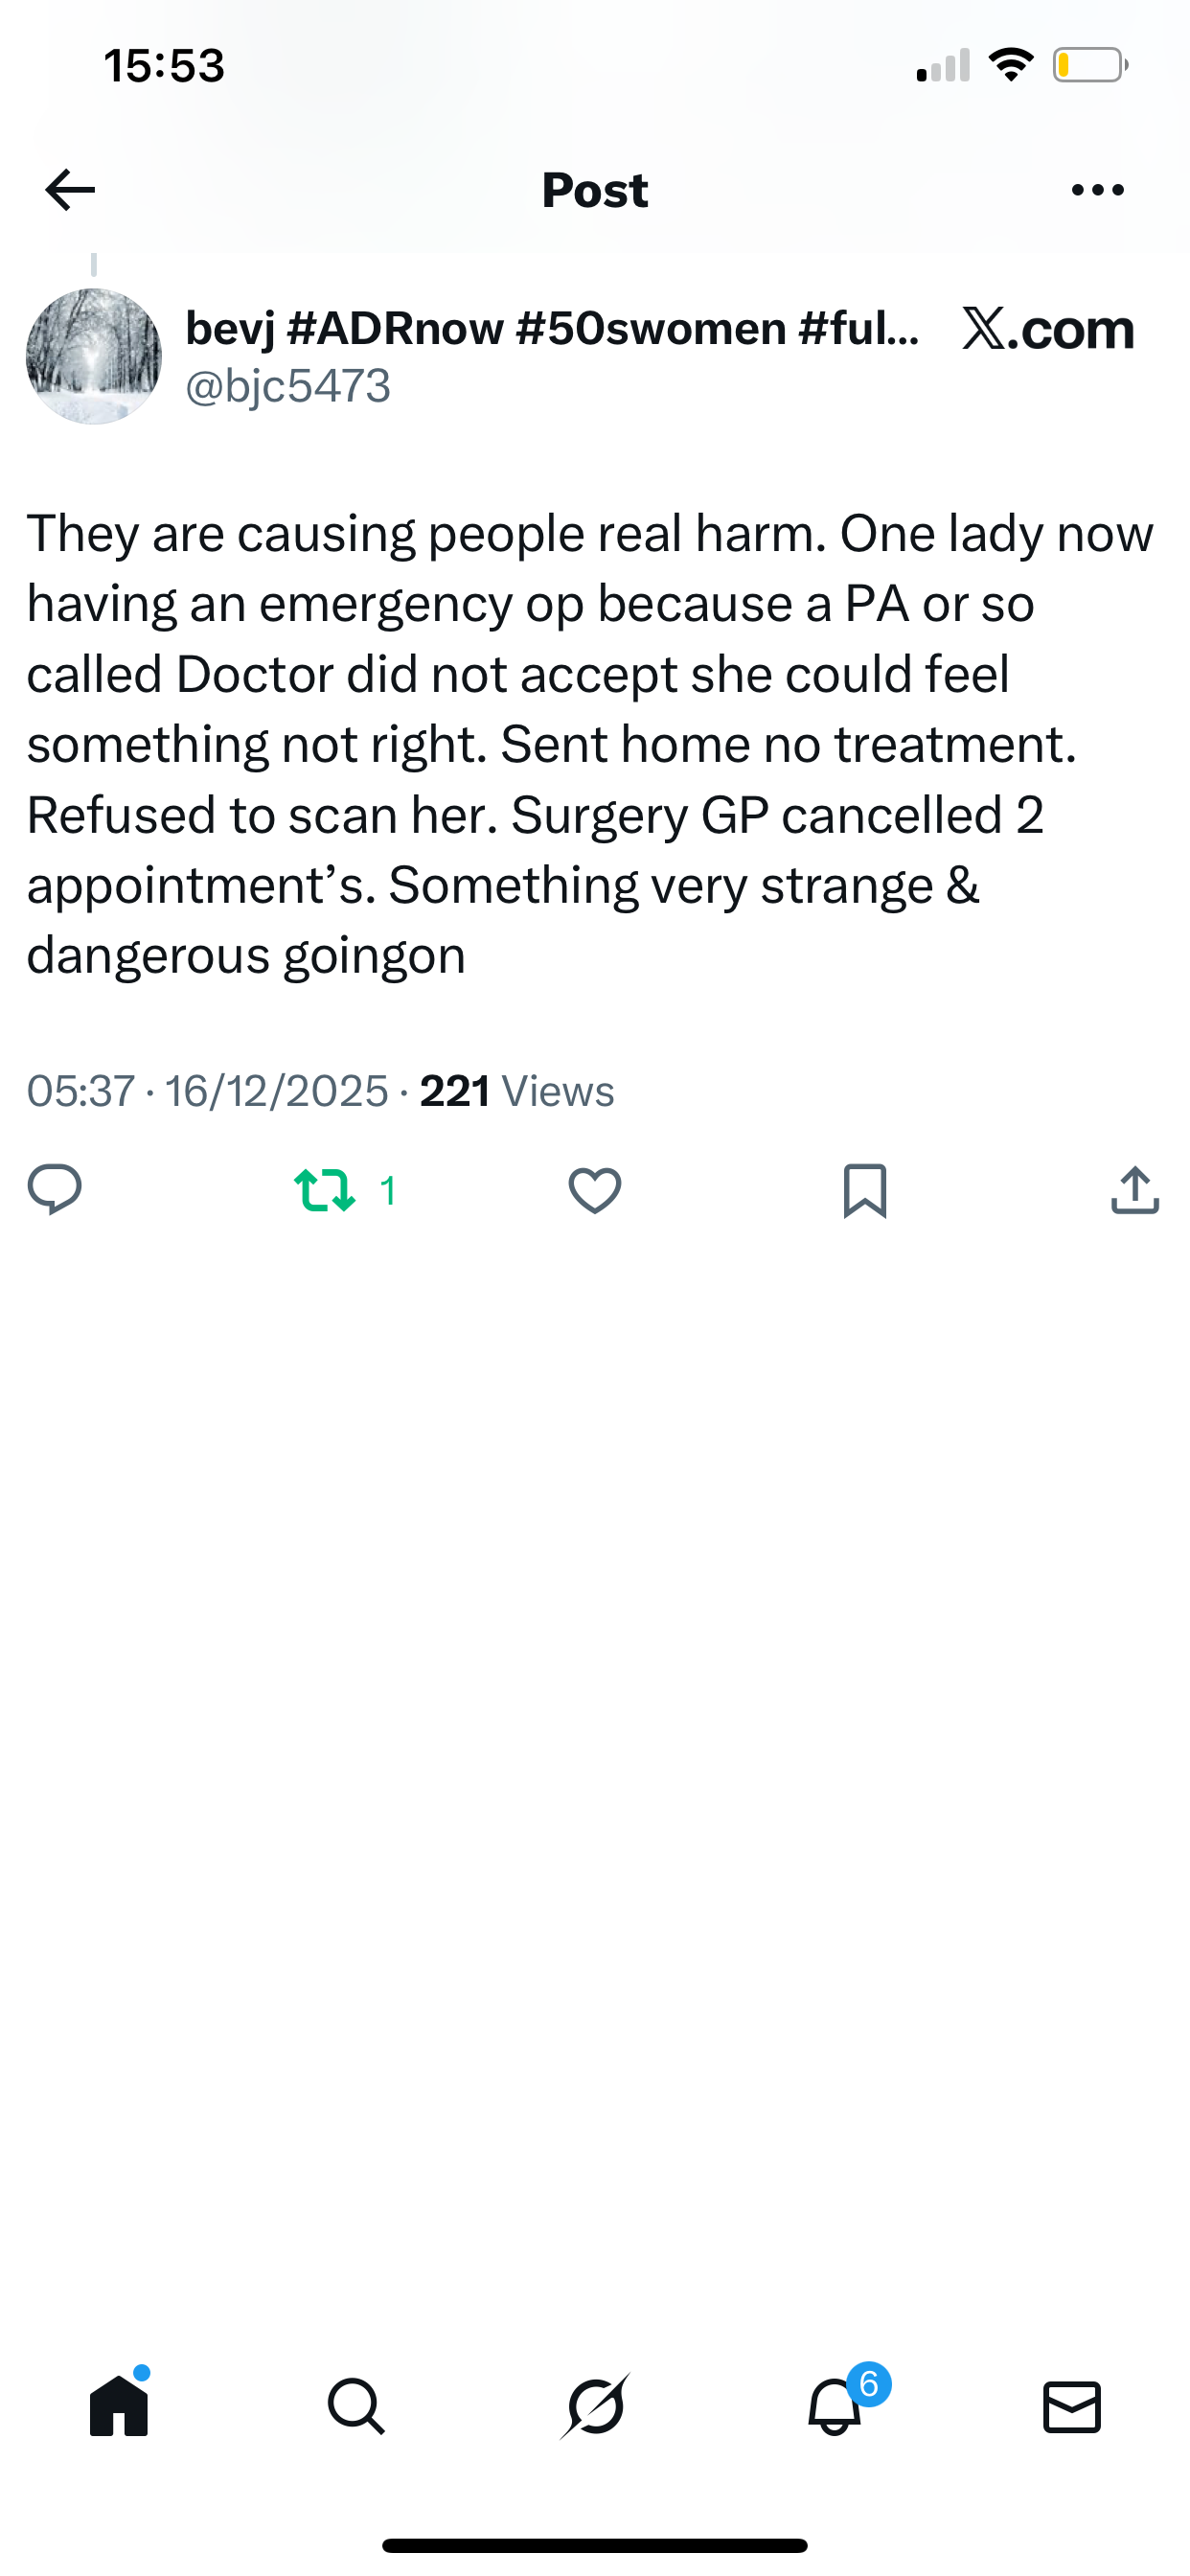
Task: Tap the home indicator bar
Action: point(595,2545)
